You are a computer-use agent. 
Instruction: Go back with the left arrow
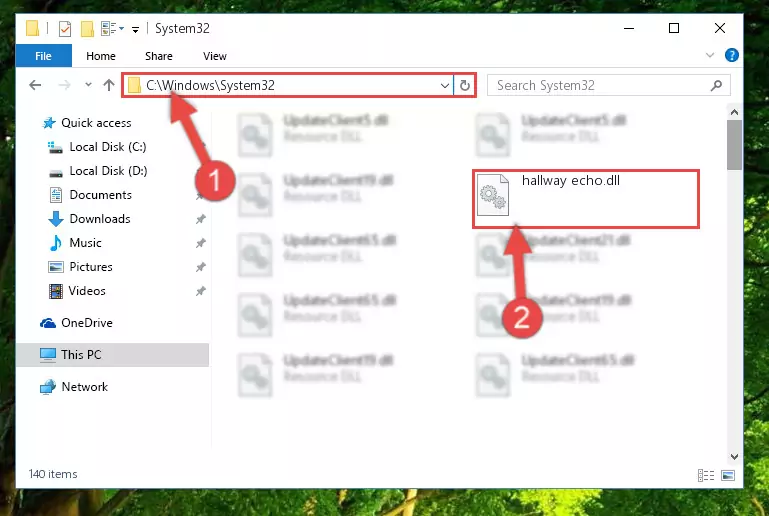click(35, 85)
